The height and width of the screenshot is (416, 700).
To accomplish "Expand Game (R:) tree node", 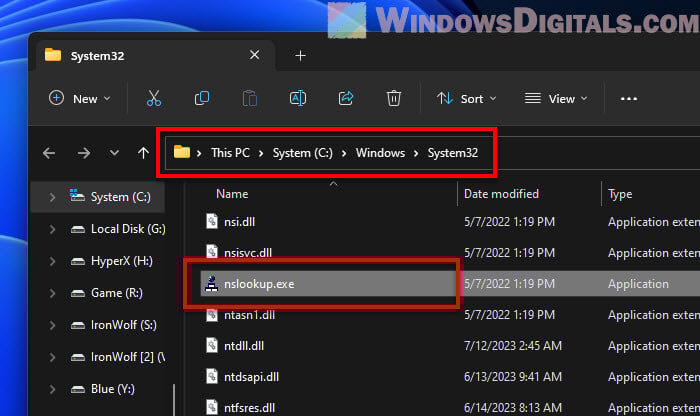I will click(52, 293).
